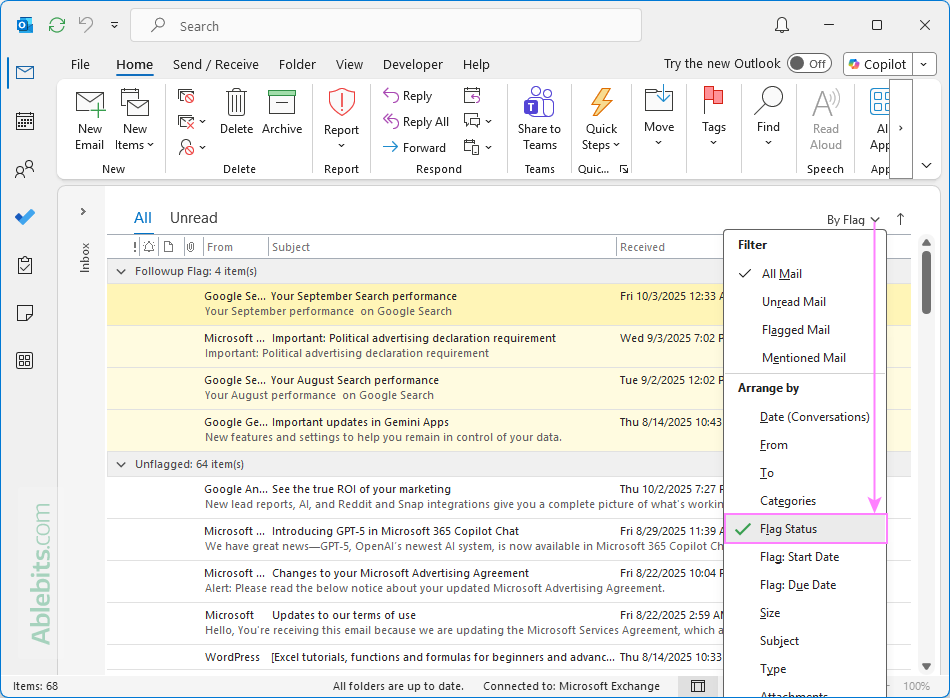950x698 pixels.
Task: Click the Reply button
Action: point(408,96)
